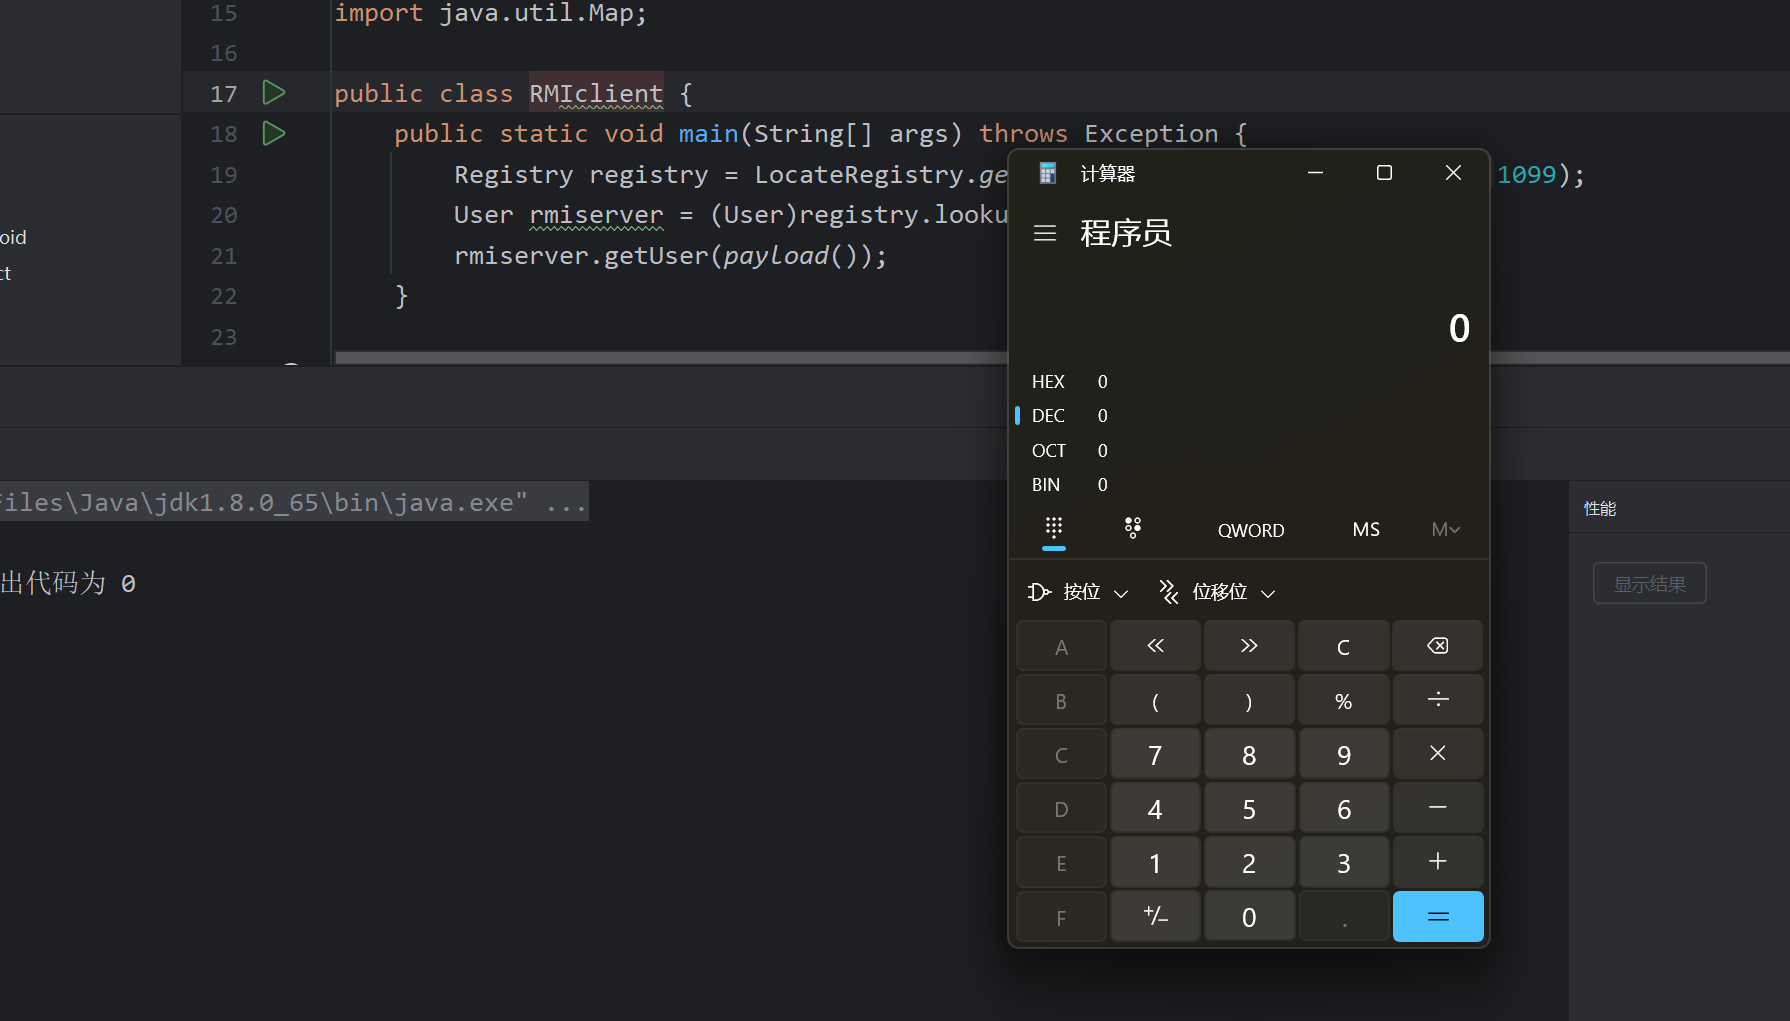Switch to the full keypad view
This screenshot has width=1790, height=1021.
1053,528
